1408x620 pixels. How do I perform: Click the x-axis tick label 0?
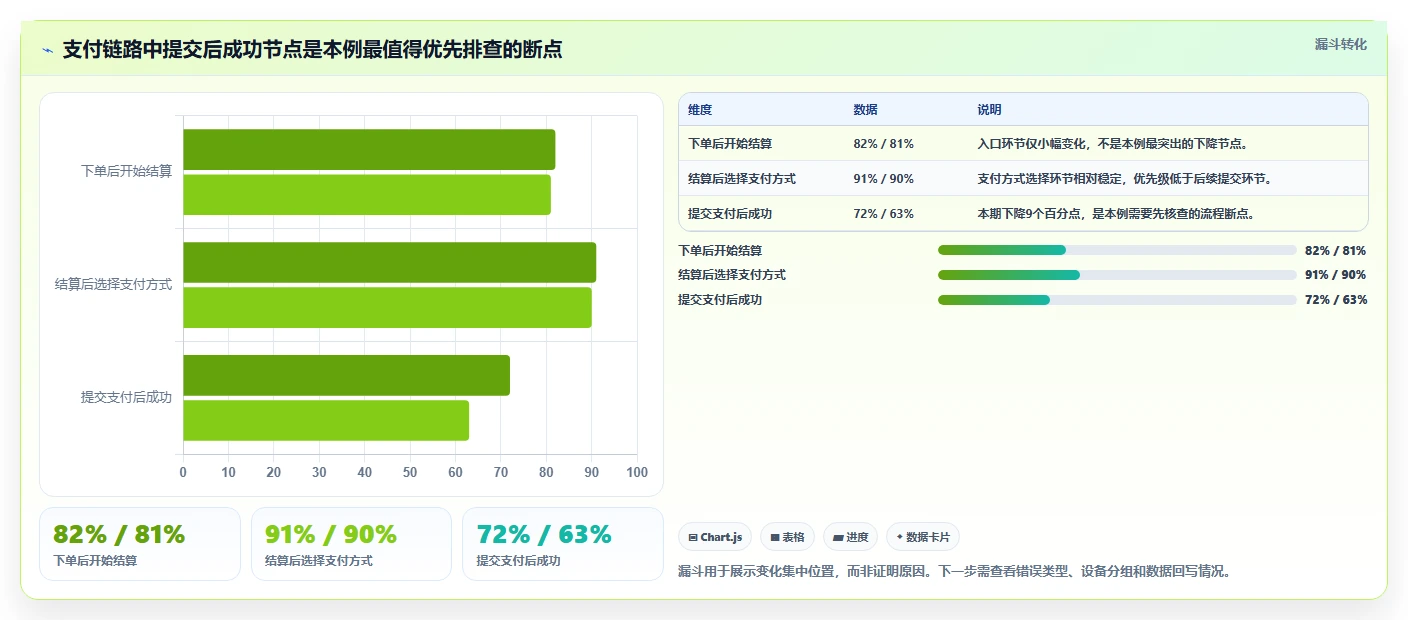(x=183, y=472)
